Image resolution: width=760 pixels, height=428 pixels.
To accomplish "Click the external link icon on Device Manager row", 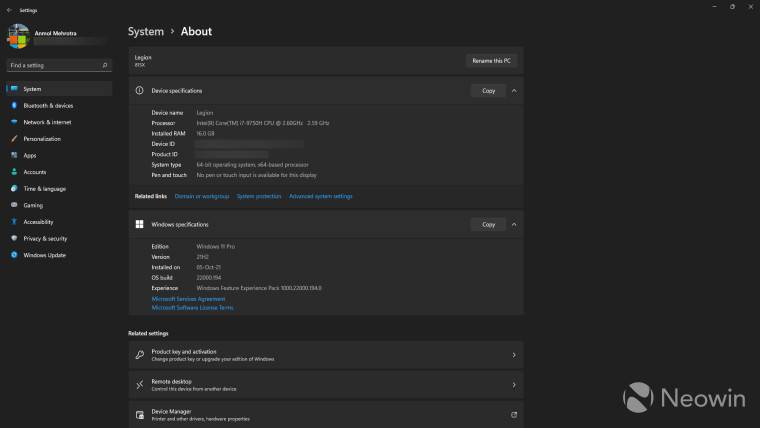I will (x=514, y=415).
